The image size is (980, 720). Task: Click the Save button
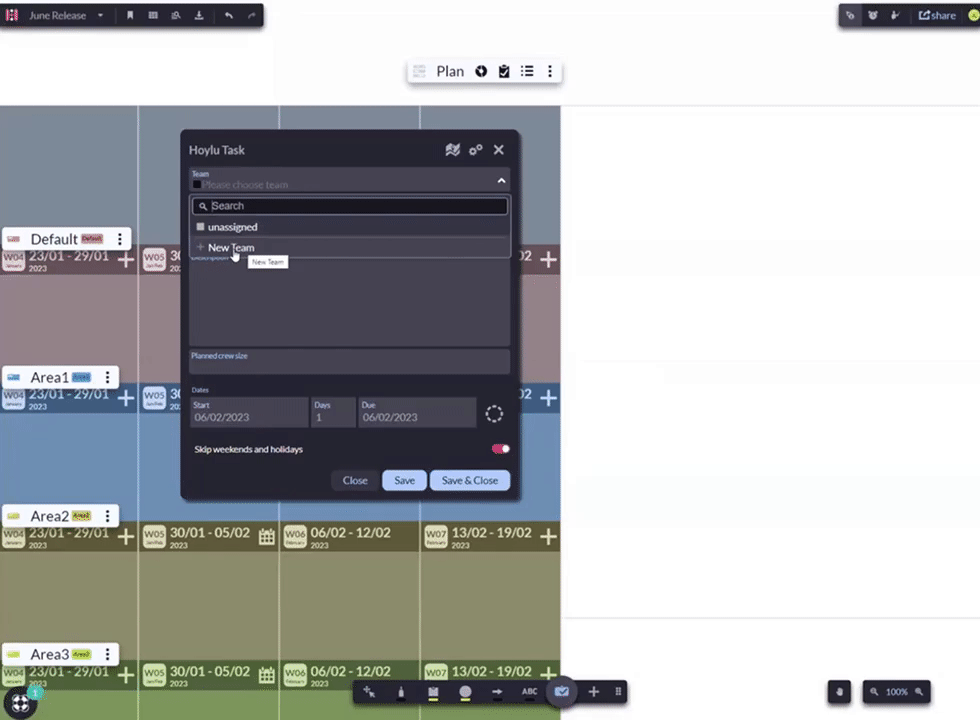404,480
